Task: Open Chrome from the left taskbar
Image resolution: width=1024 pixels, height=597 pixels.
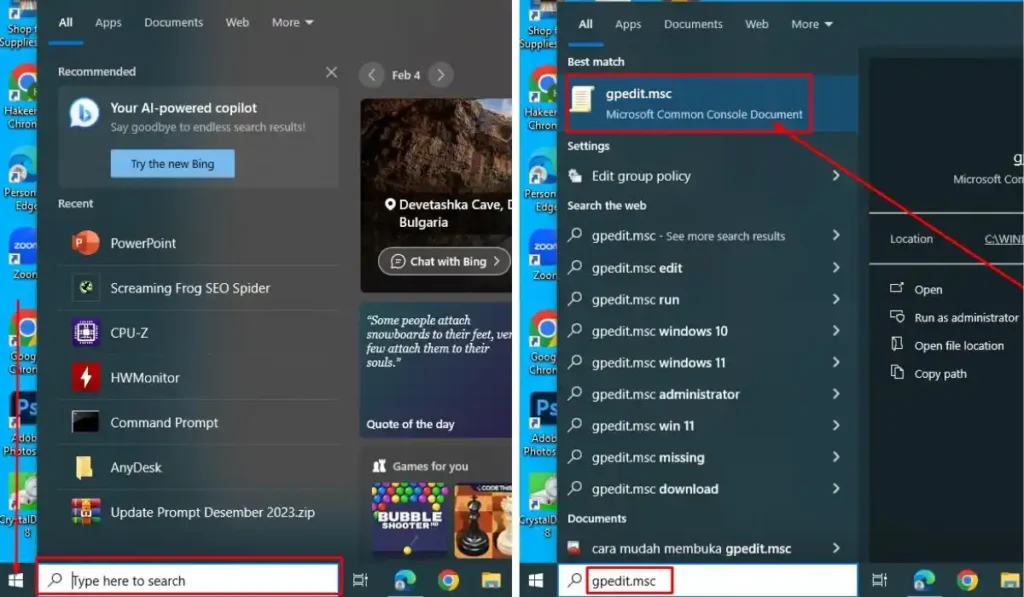Action: 448,580
